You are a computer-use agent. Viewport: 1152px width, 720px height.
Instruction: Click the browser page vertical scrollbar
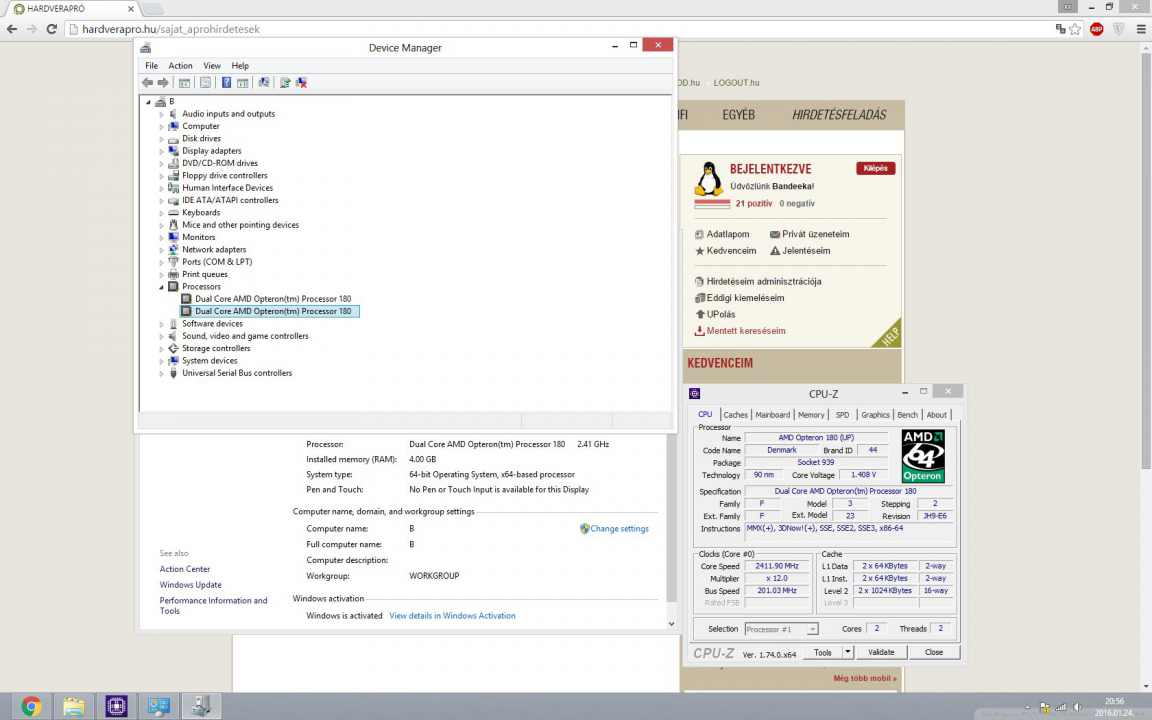pyautogui.click(x=1145, y=261)
